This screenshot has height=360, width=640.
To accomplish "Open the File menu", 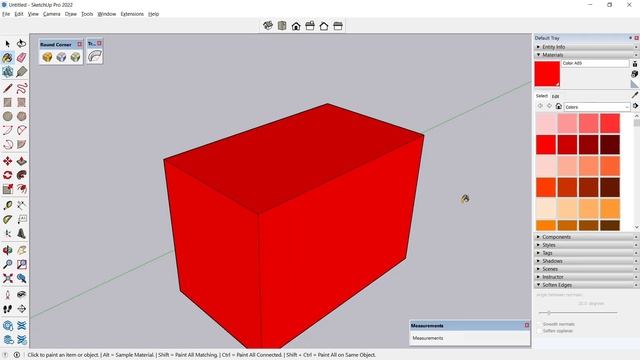I will point(6,14).
